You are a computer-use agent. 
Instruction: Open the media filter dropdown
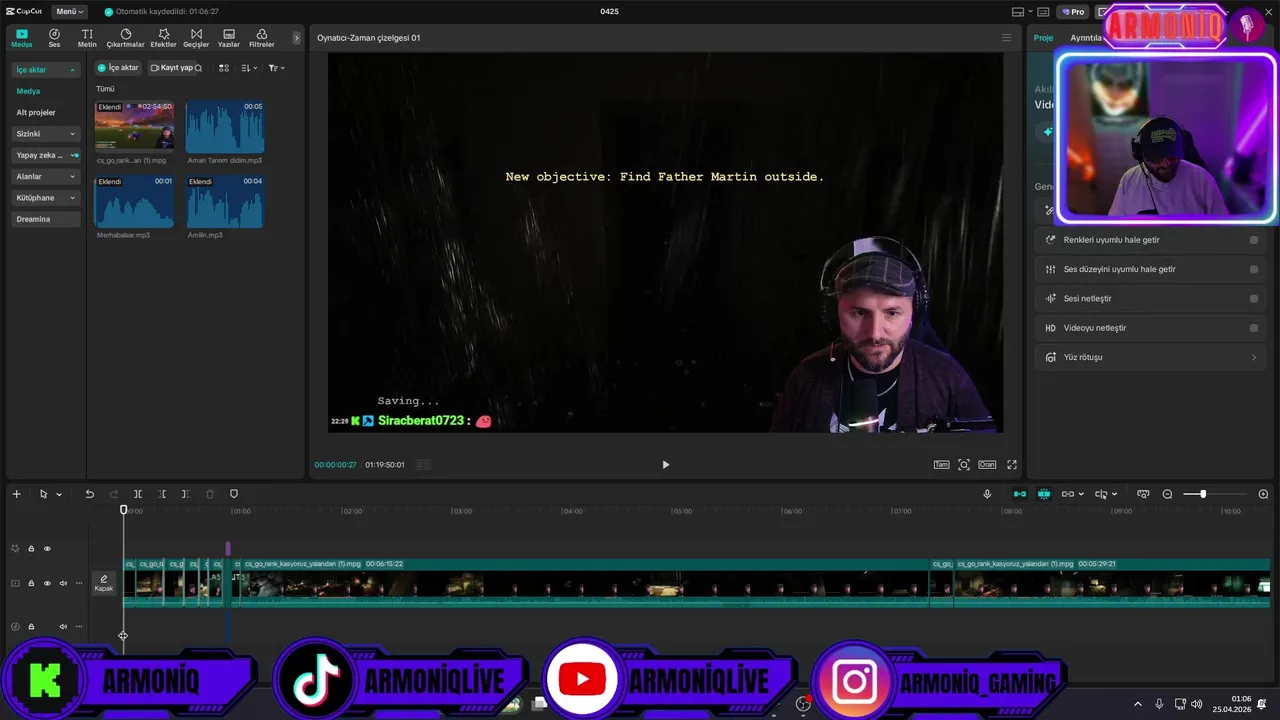(x=276, y=68)
